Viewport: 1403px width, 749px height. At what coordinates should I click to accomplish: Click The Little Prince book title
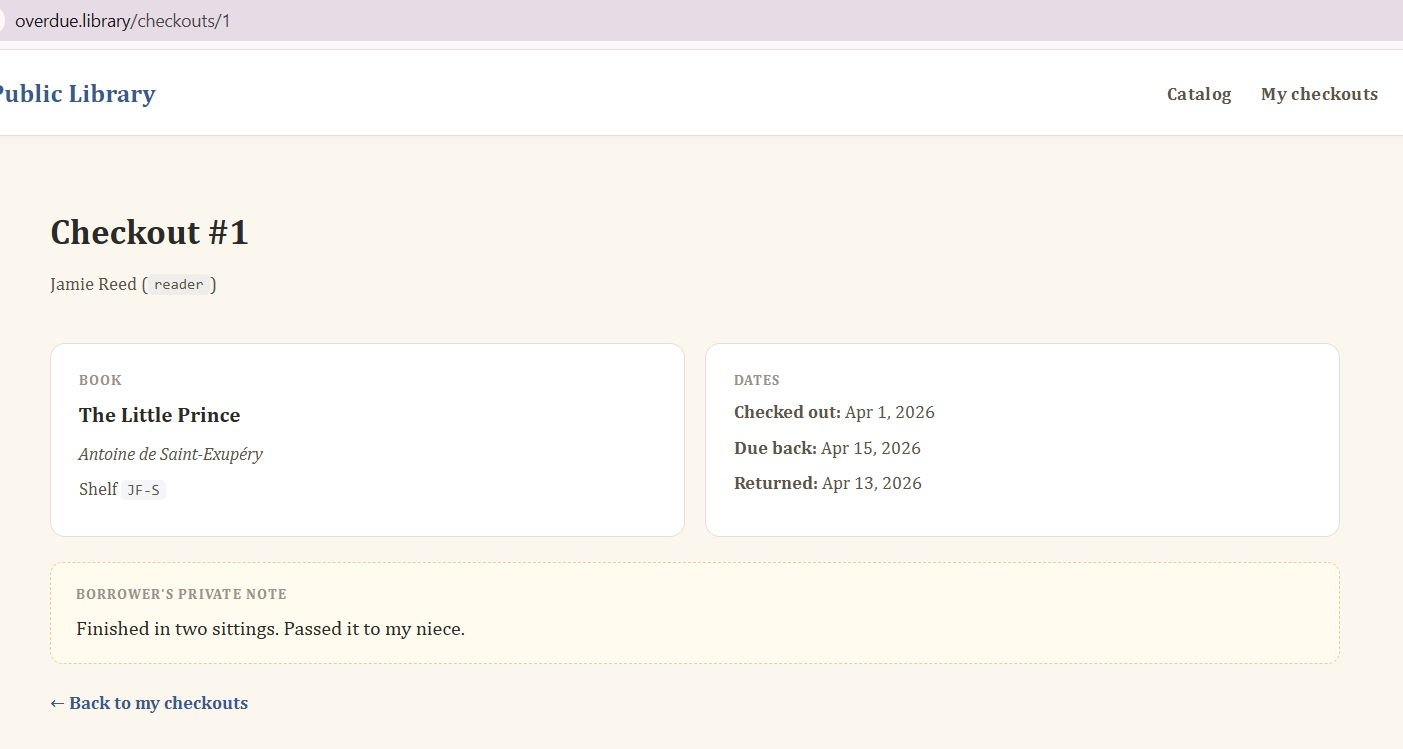159,415
